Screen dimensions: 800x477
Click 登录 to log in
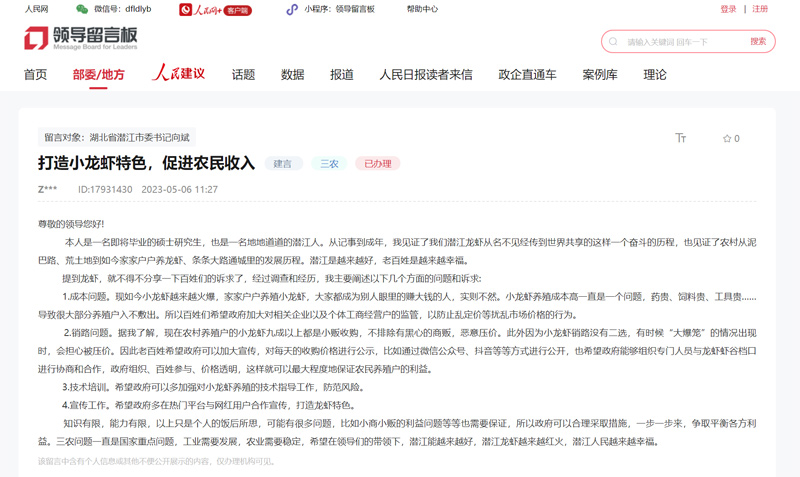pyautogui.click(x=728, y=9)
